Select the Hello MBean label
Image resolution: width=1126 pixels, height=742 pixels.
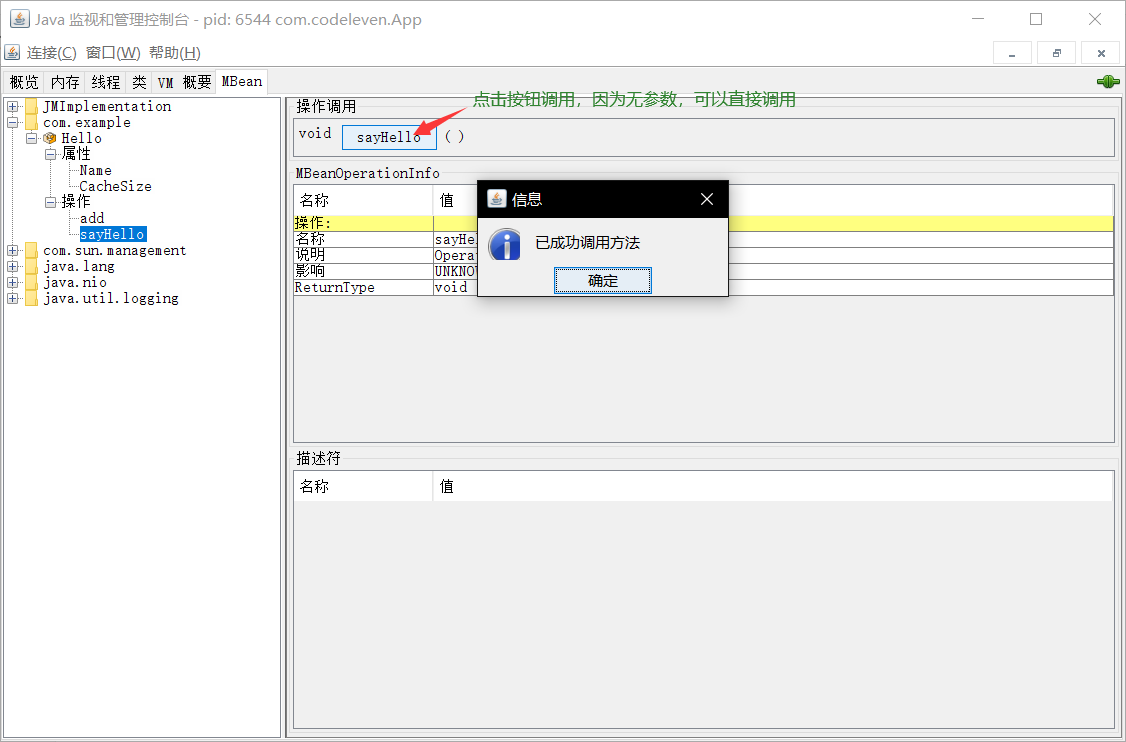click(x=81, y=138)
